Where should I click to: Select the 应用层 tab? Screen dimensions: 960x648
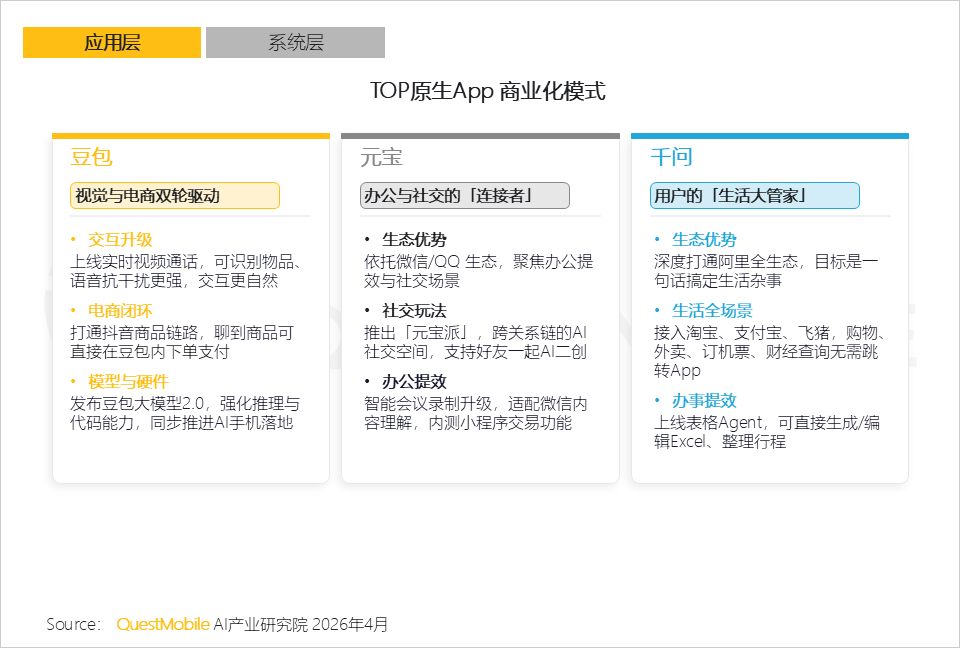point(112,42)
